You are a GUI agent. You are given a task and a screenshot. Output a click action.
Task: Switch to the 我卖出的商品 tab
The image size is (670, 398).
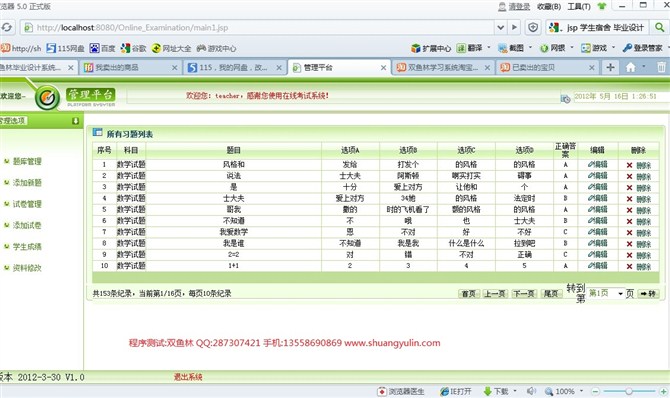[x=130, y=68]
